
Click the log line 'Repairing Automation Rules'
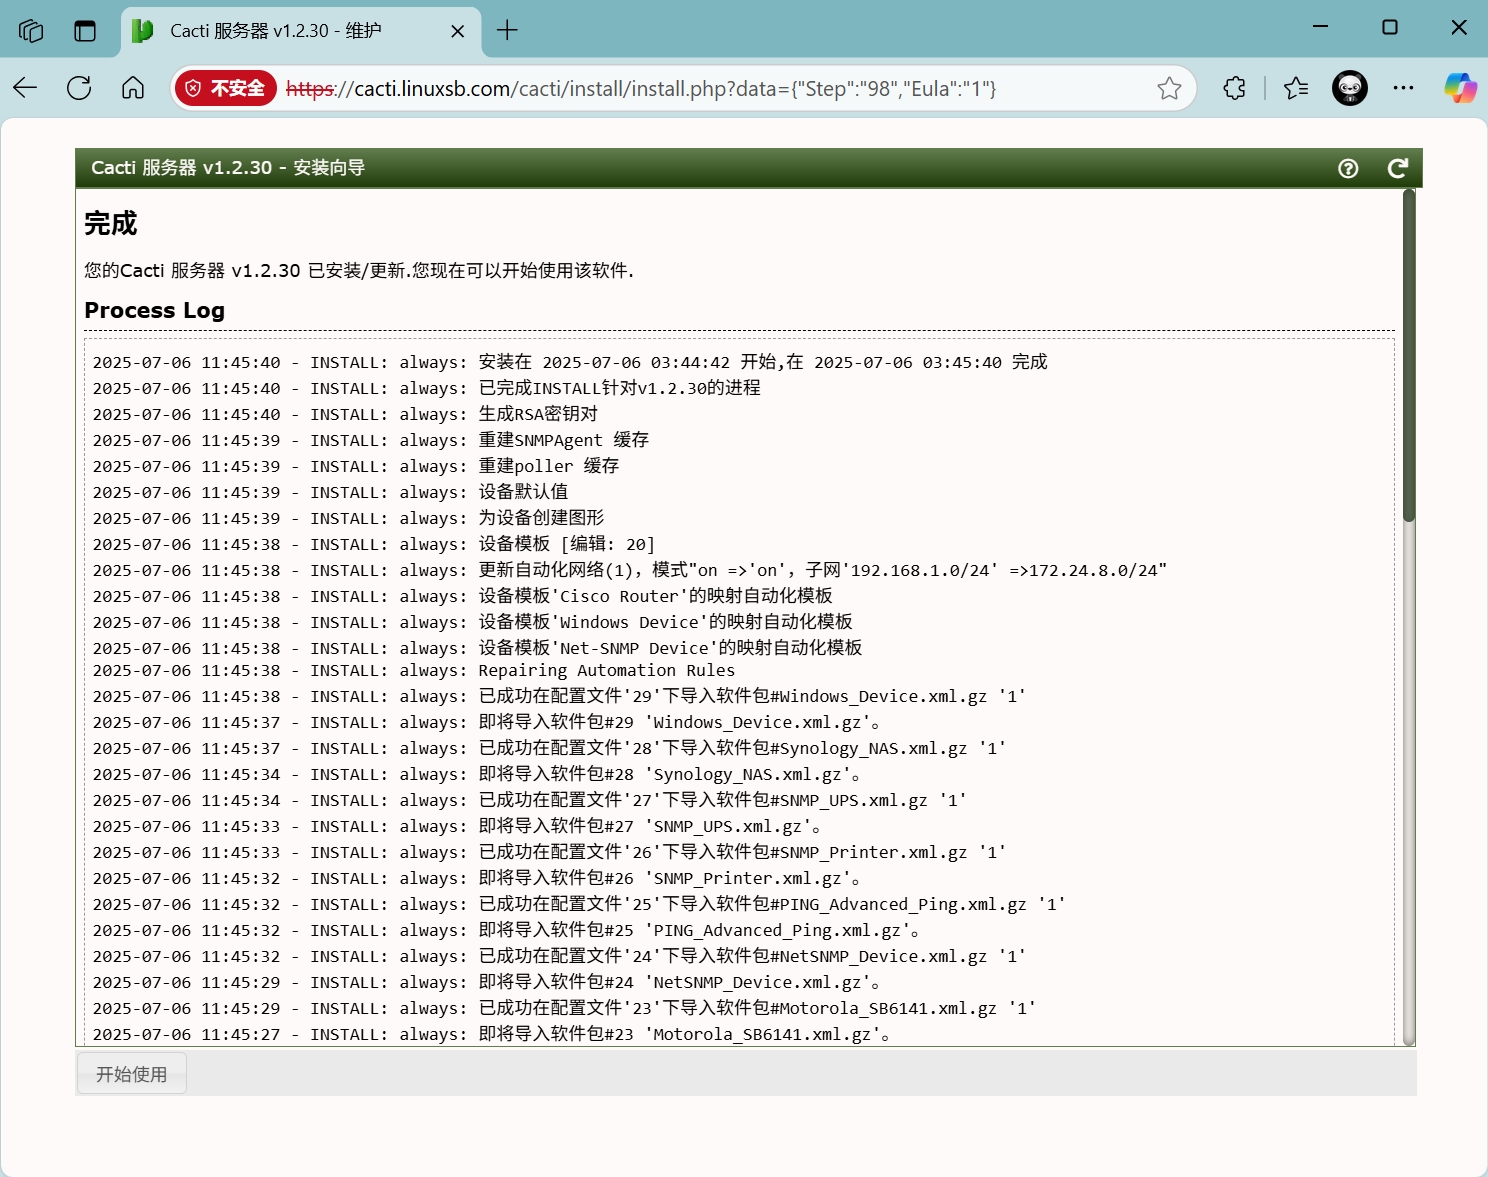[413, 670]
